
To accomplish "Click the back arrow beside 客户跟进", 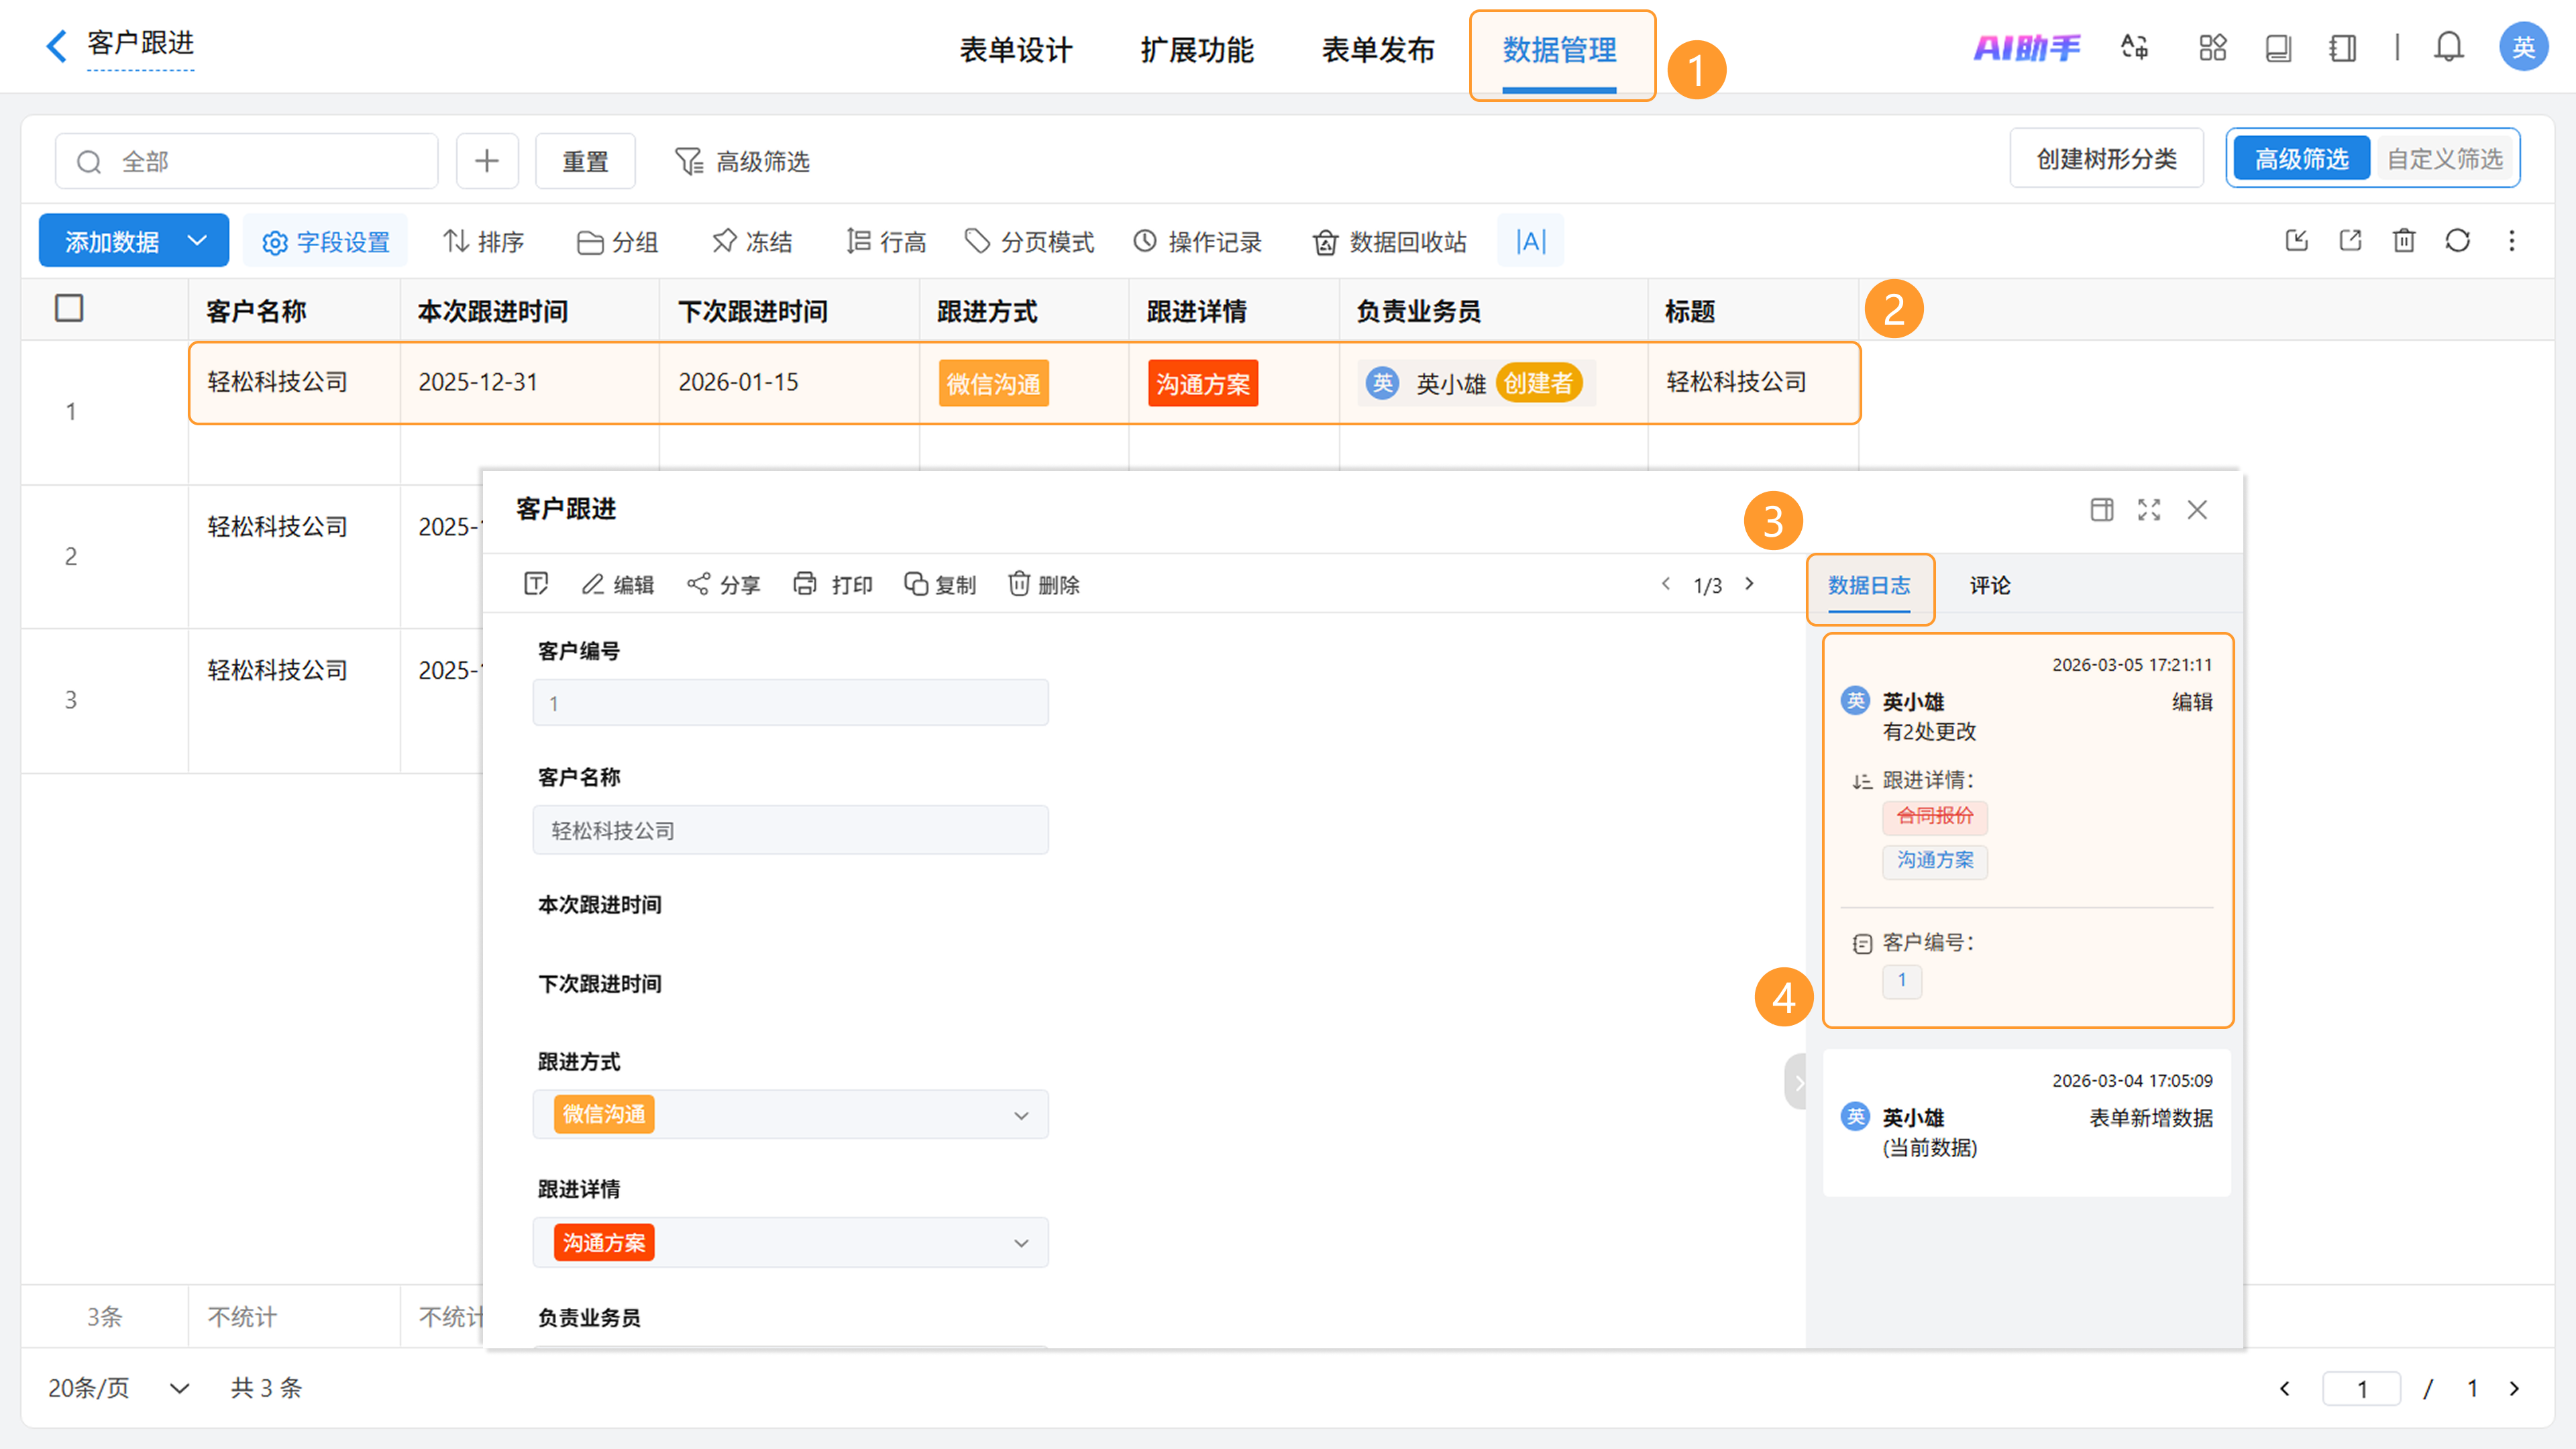I will [x=56, y=46].
